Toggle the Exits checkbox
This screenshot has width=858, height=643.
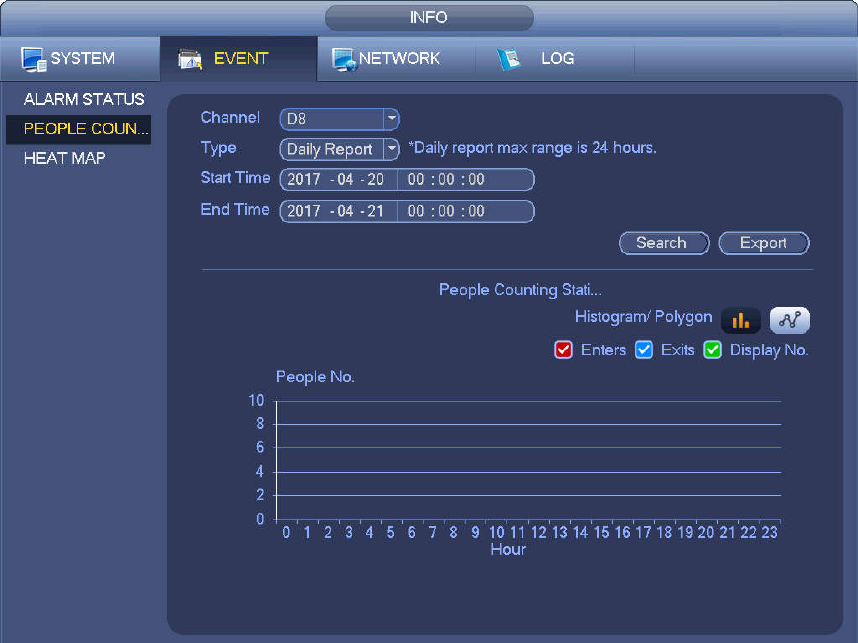tap(644, 350)
